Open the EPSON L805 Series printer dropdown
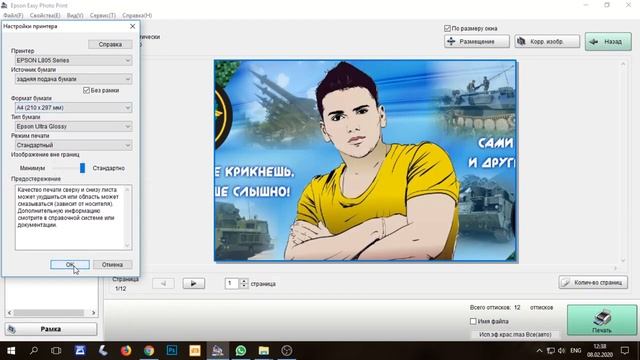This screenshot has height=360, width=640. (x=73, y=60)
